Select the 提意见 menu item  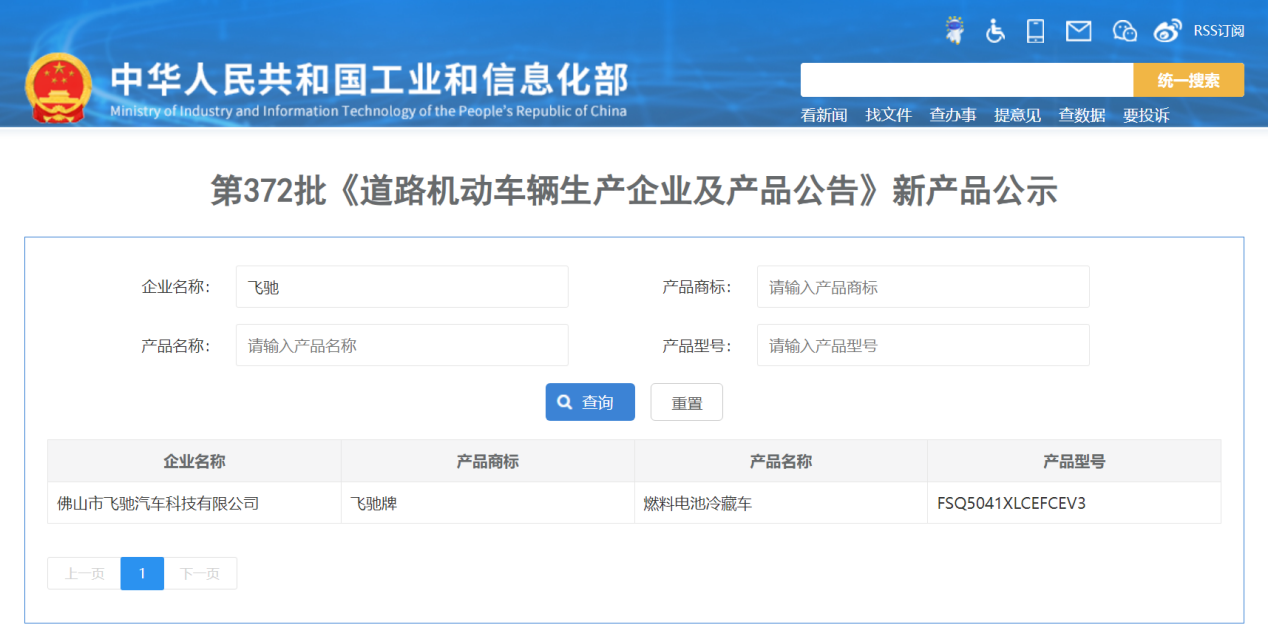click(1018, 115)
